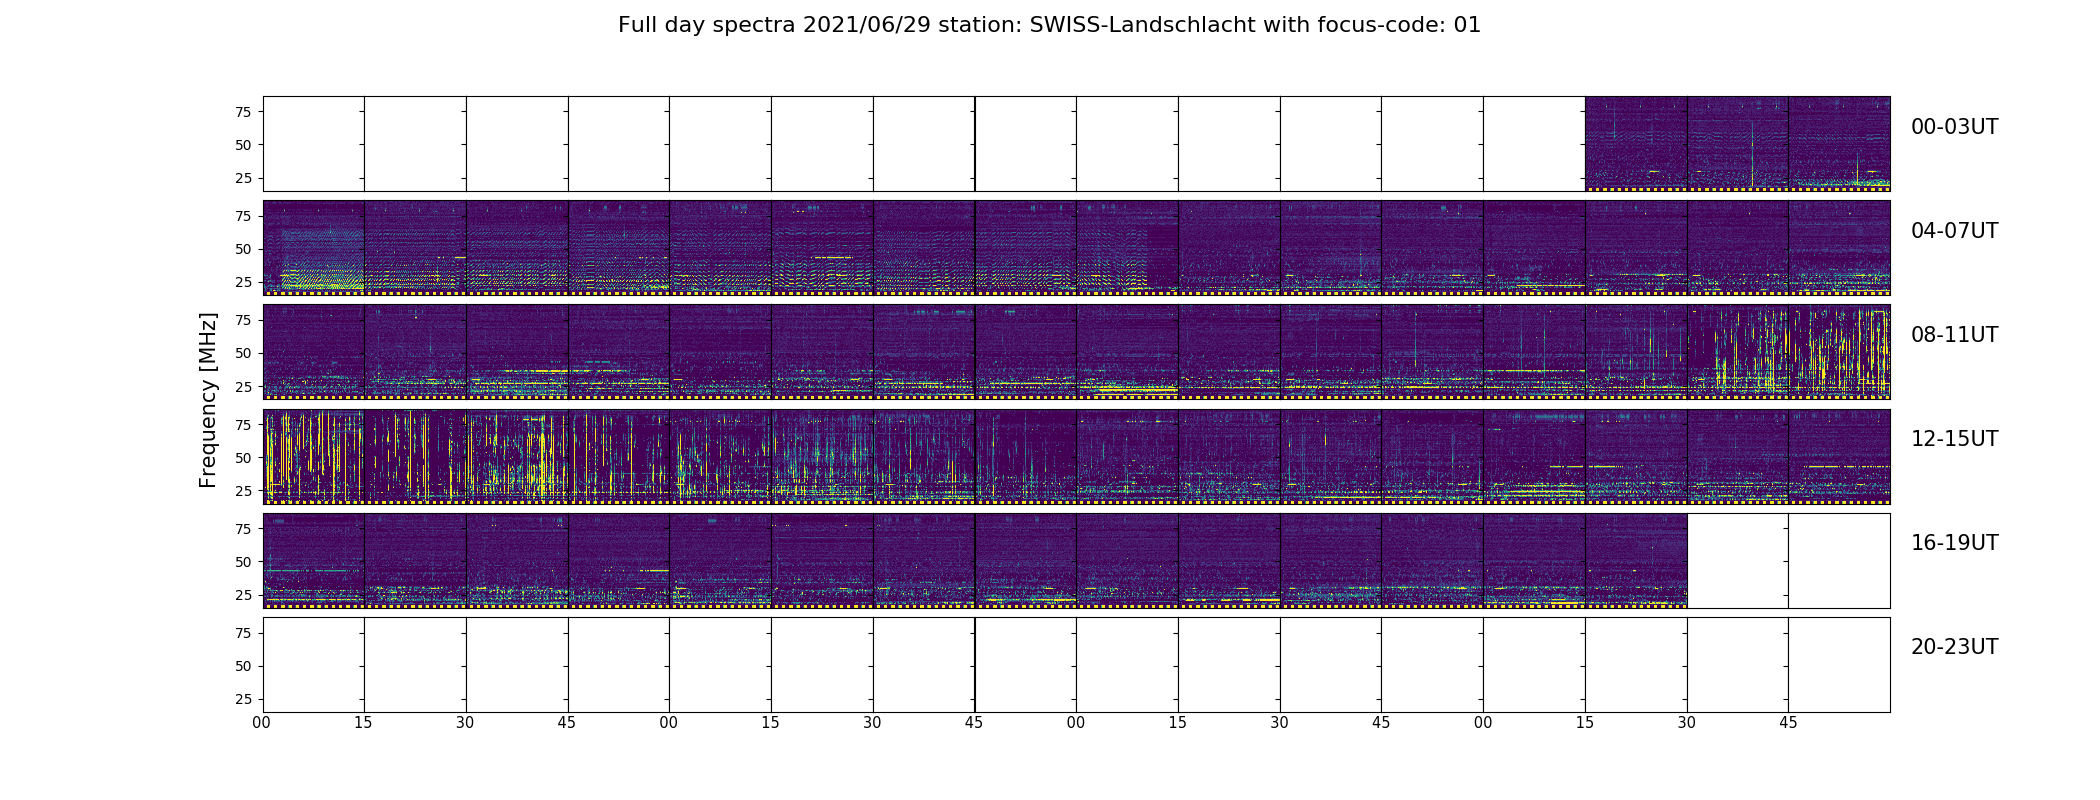Click the '12-15UT' row label
This screenshot has height=800, width=2100.
[x=1954, y=439]
